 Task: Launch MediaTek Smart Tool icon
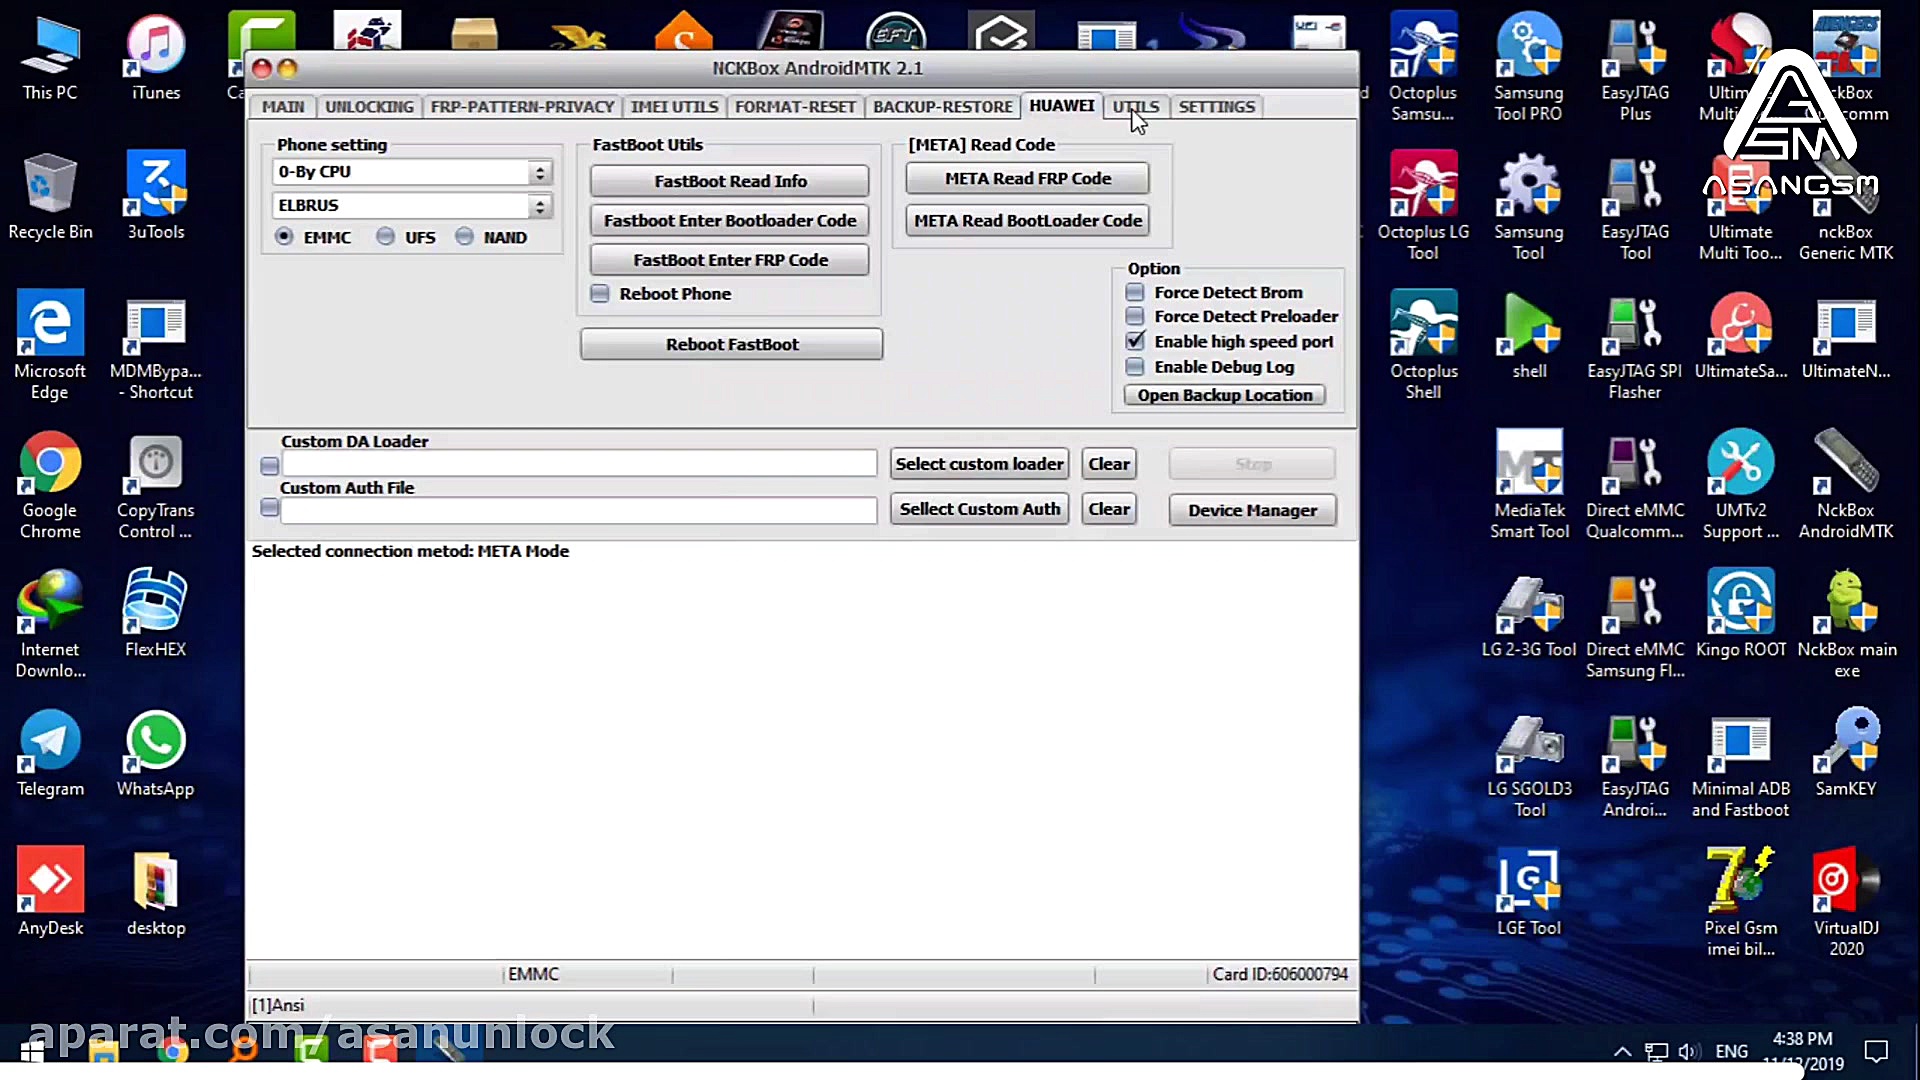1529,485
